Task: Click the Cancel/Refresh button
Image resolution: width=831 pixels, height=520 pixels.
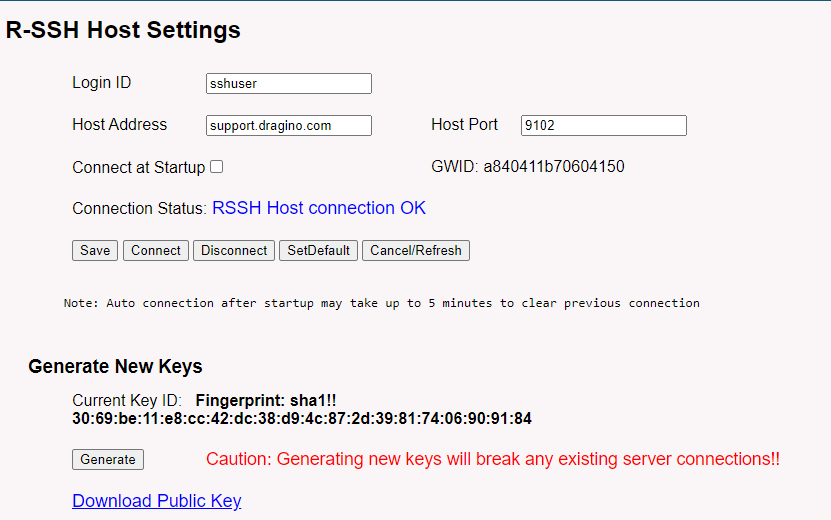Action: click(x=416, y=250)
